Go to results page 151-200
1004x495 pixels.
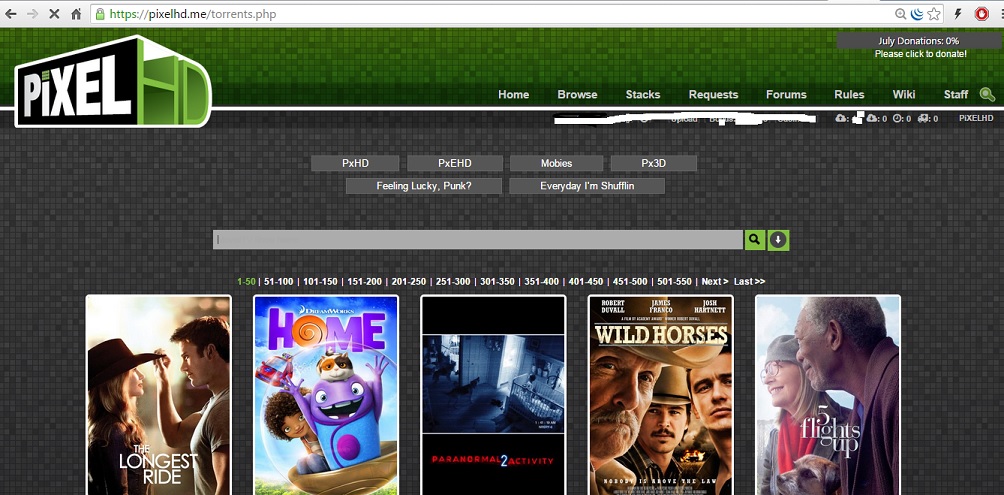pyautogui.click(x=364, y=282)
